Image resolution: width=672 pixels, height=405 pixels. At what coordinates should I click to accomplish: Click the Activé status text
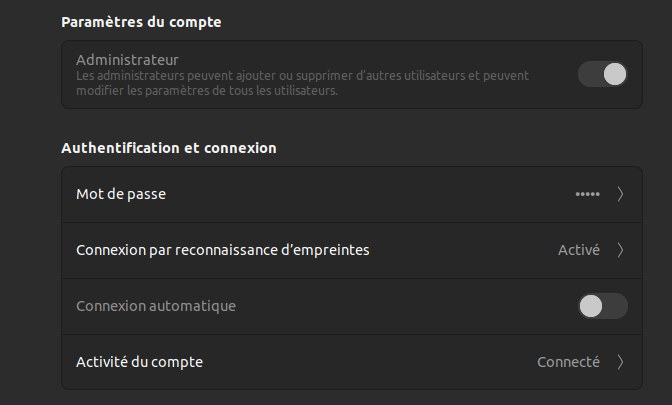click(x=578, y=250)
